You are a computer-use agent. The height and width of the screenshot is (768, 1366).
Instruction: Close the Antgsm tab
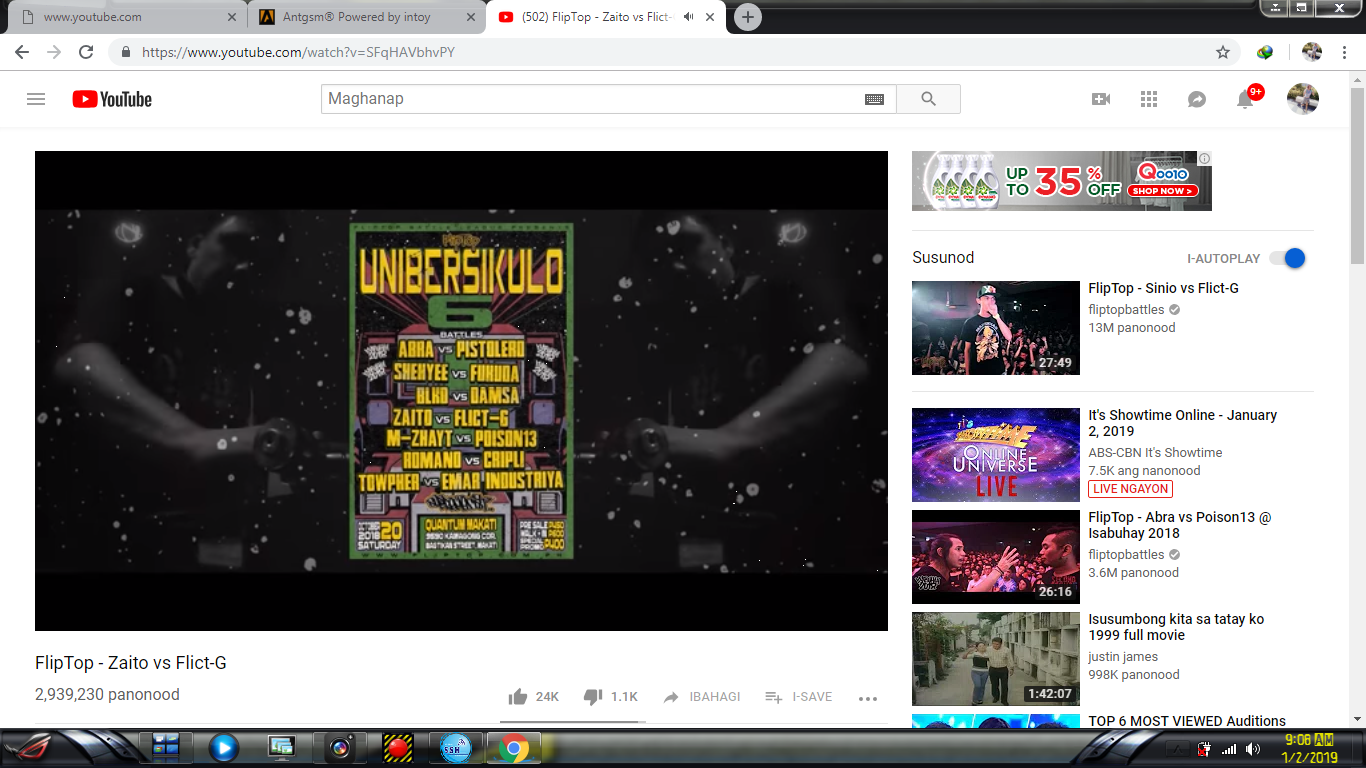tap(470, 17)
